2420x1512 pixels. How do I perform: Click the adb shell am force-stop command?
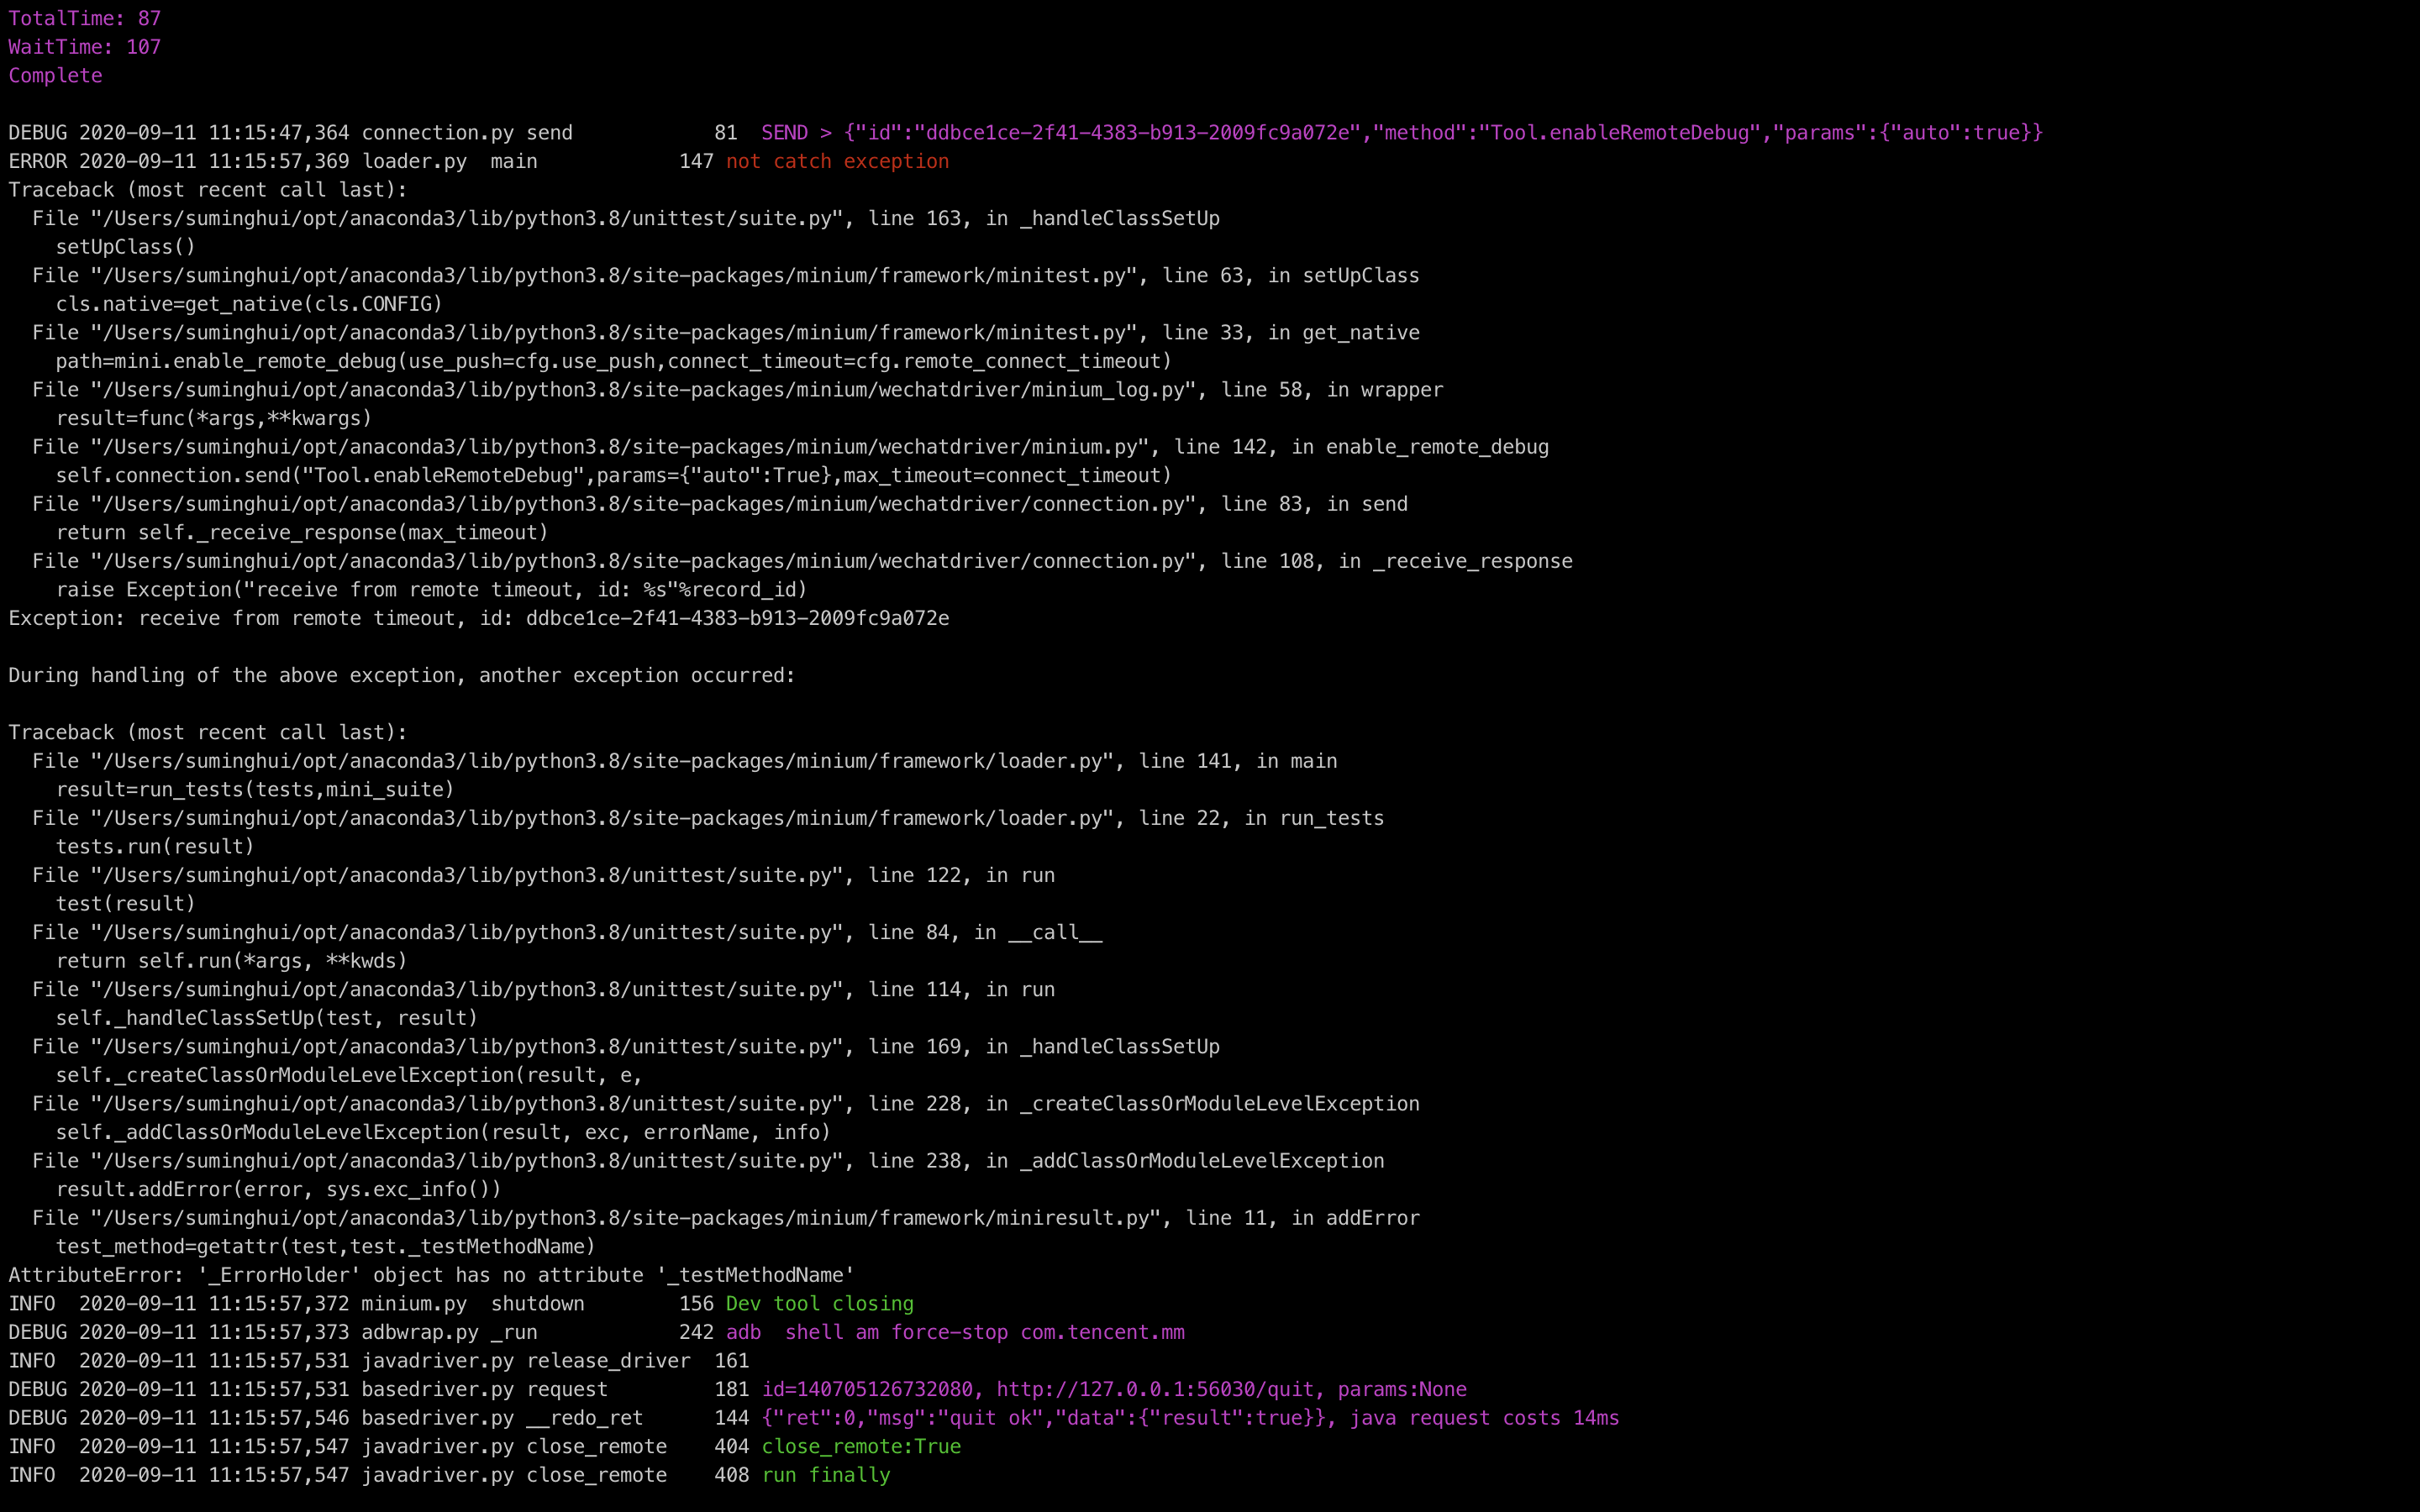955,1332
